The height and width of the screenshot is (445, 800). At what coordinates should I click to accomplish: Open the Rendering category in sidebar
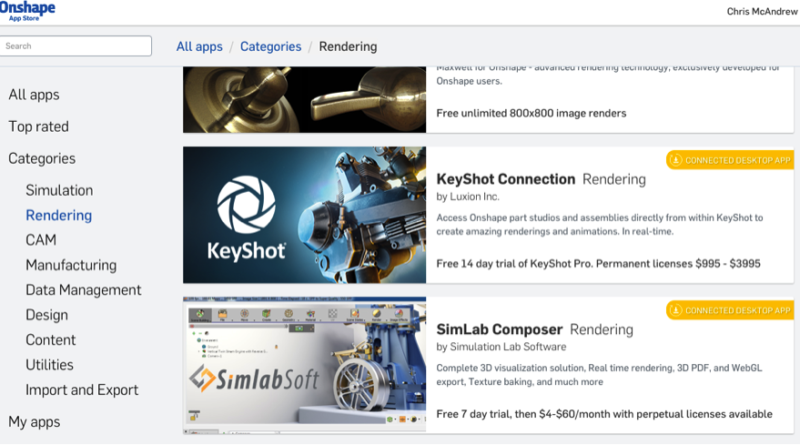[x=59, y=215]
